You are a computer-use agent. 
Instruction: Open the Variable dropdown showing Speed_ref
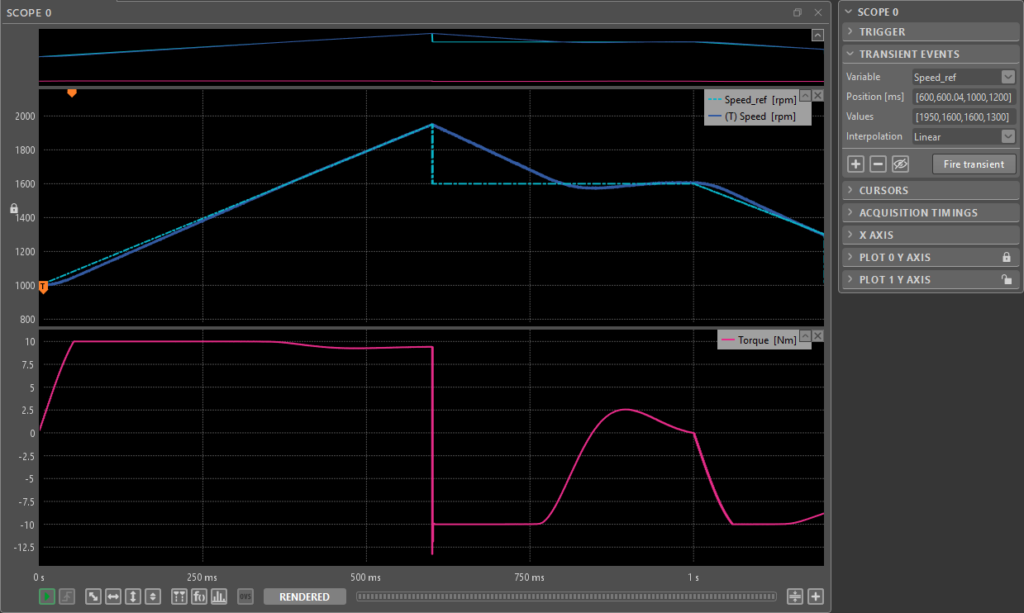964,77
